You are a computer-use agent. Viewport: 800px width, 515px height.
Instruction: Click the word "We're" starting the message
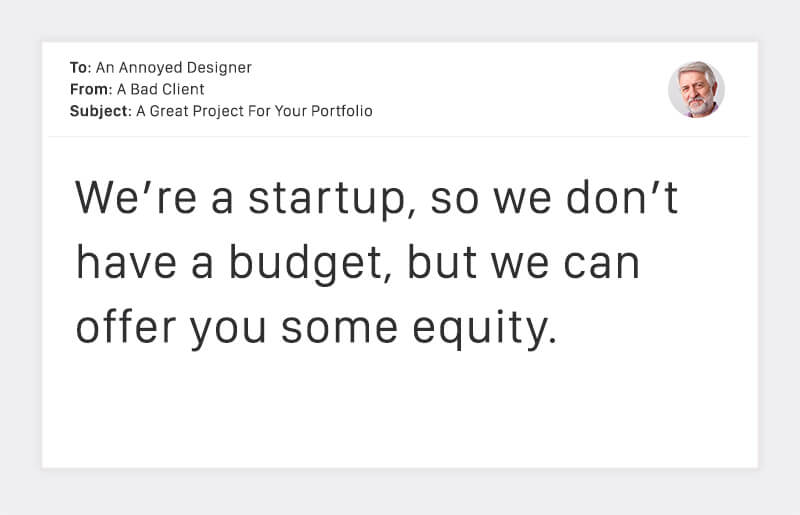click(x=137, y=198)
